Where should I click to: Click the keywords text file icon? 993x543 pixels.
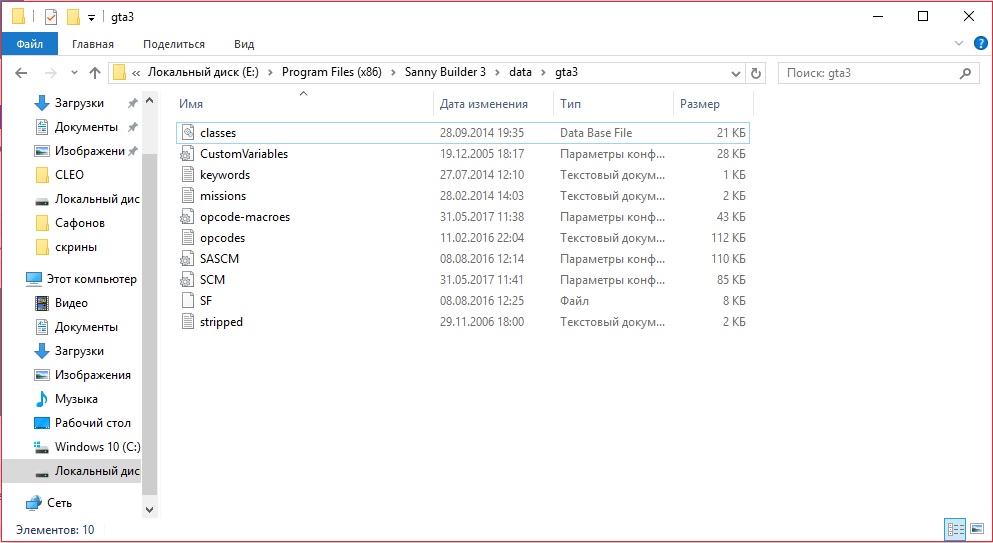pyautogui.click(x=187, y=174)
